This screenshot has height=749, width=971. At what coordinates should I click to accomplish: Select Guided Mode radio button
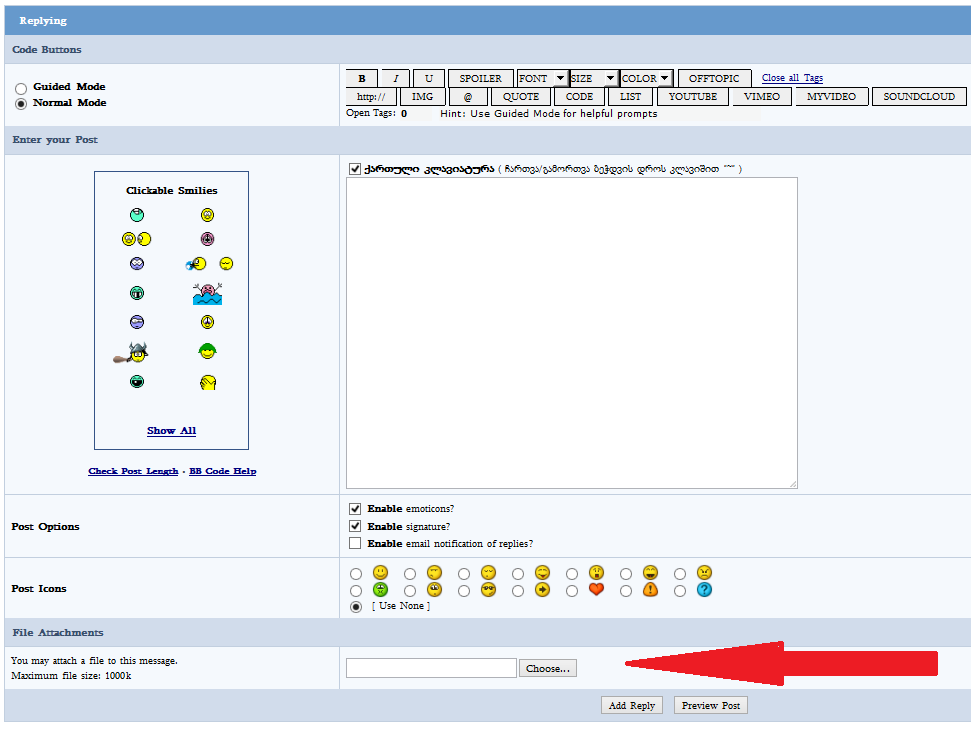click(21, 89)
